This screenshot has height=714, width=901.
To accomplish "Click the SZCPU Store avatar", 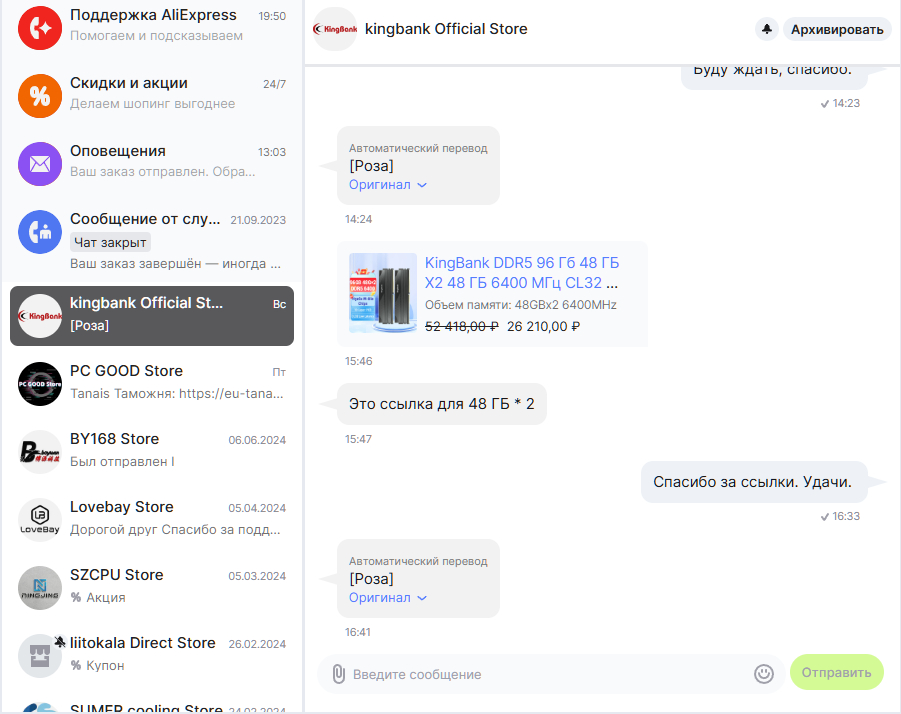I will [x=40, y=588].
